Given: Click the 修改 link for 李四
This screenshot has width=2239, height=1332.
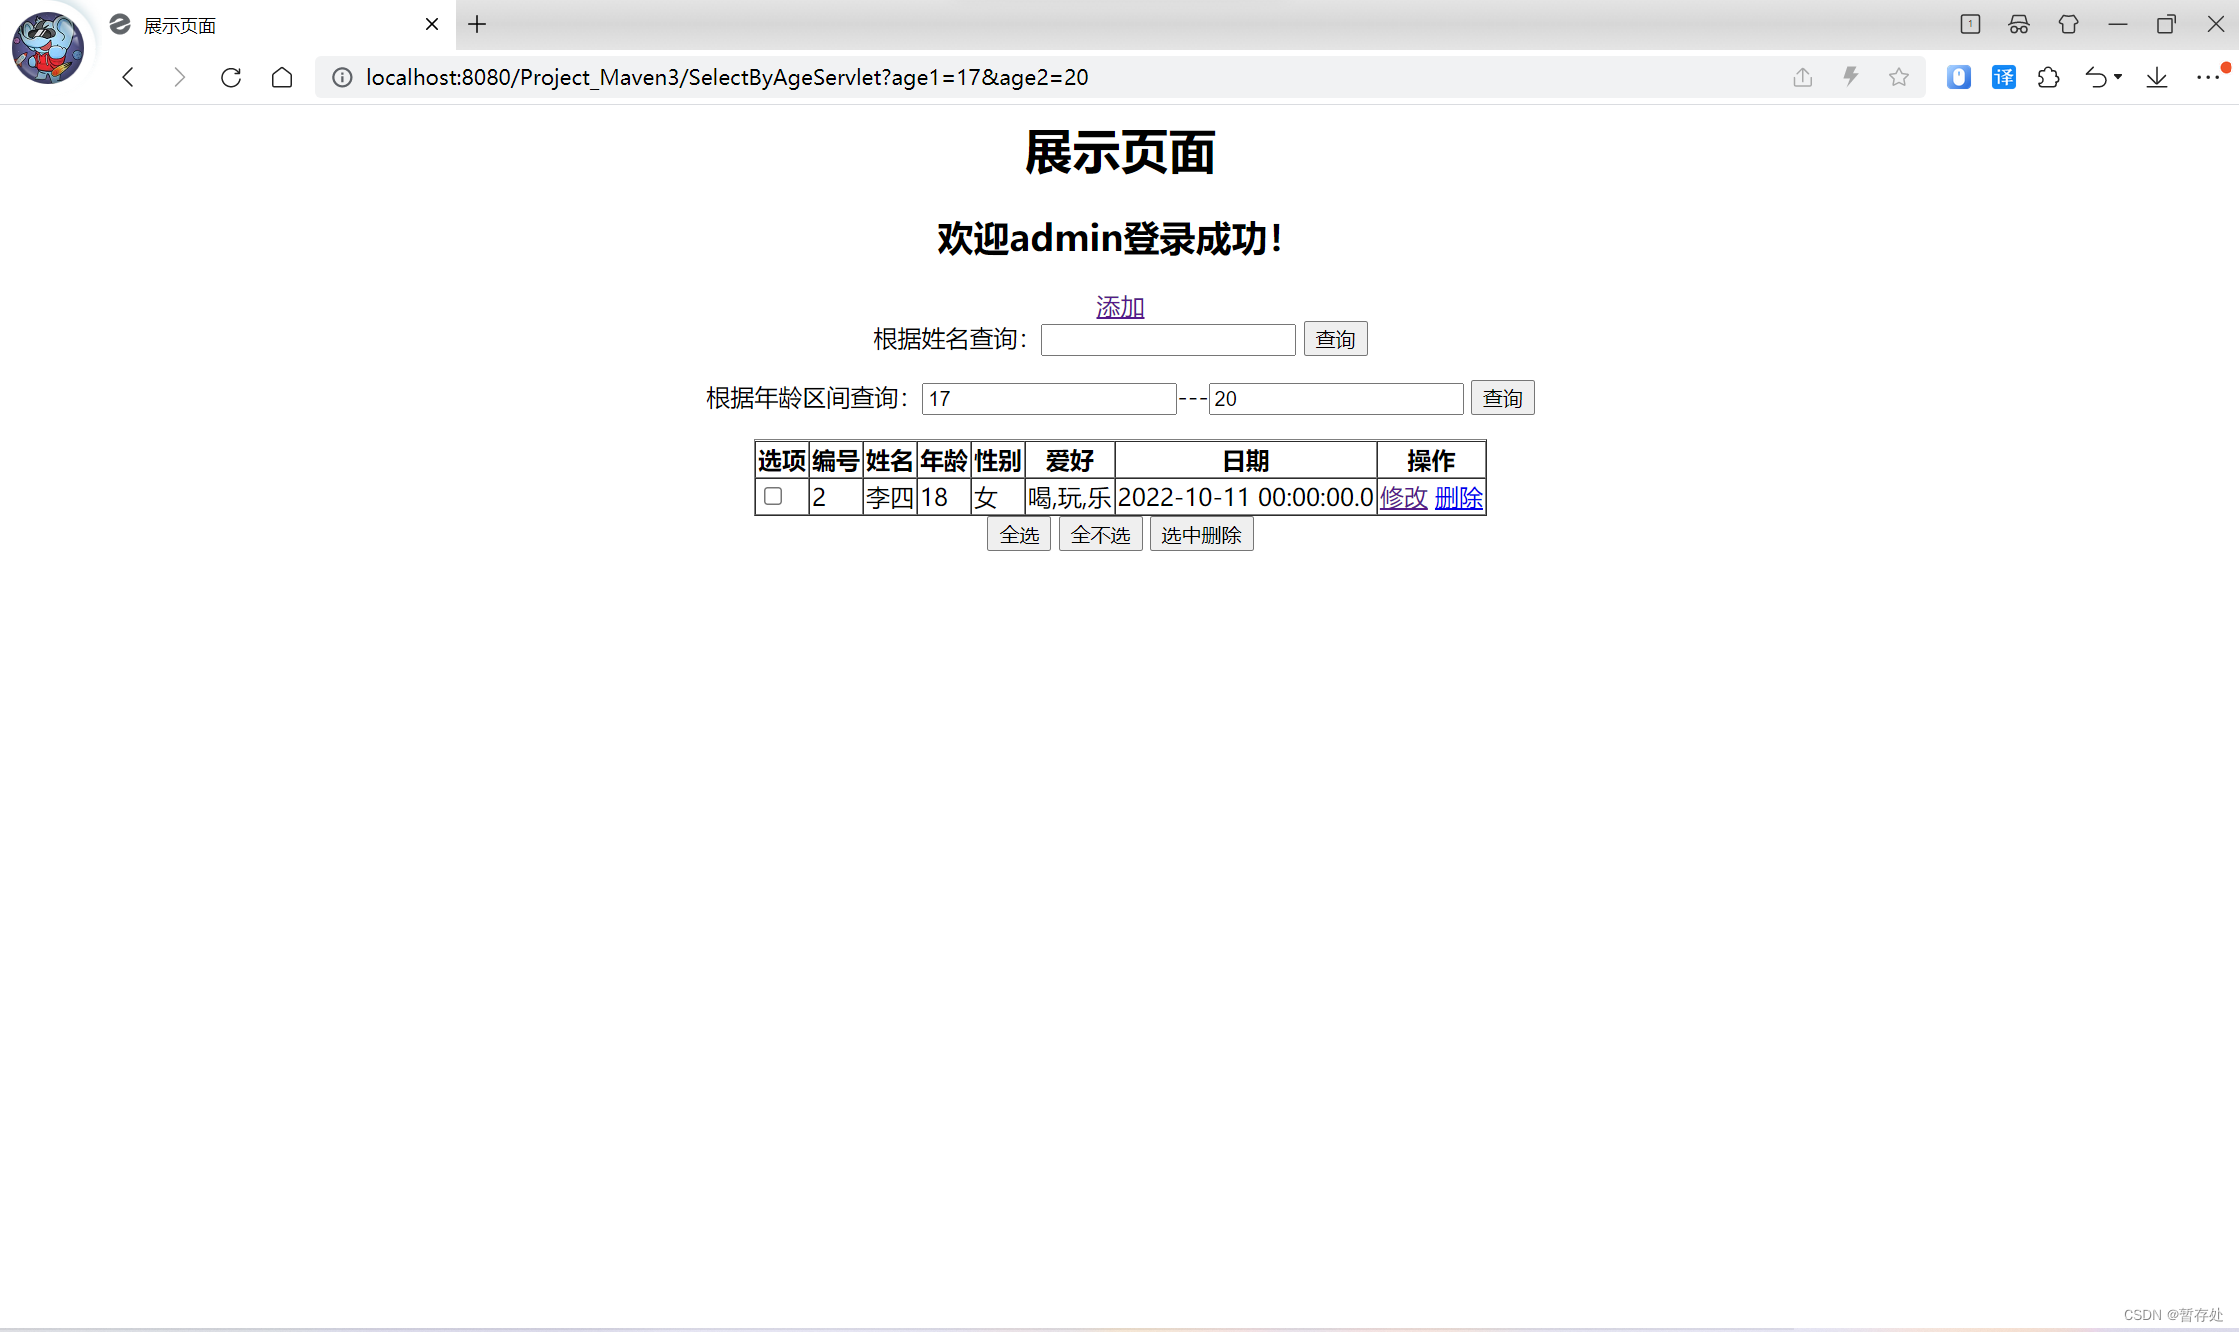Looking at the screenshot, I should click(1404, 497).
